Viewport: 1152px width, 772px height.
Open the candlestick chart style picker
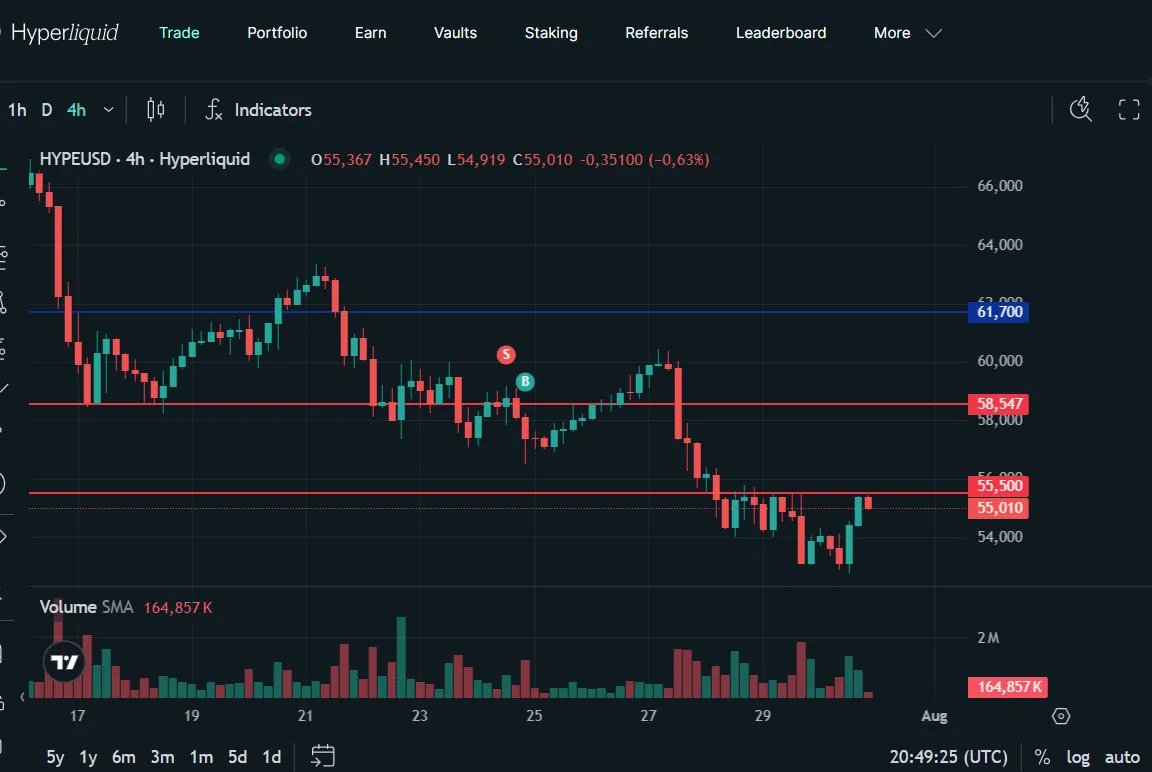tap(155, 110)
